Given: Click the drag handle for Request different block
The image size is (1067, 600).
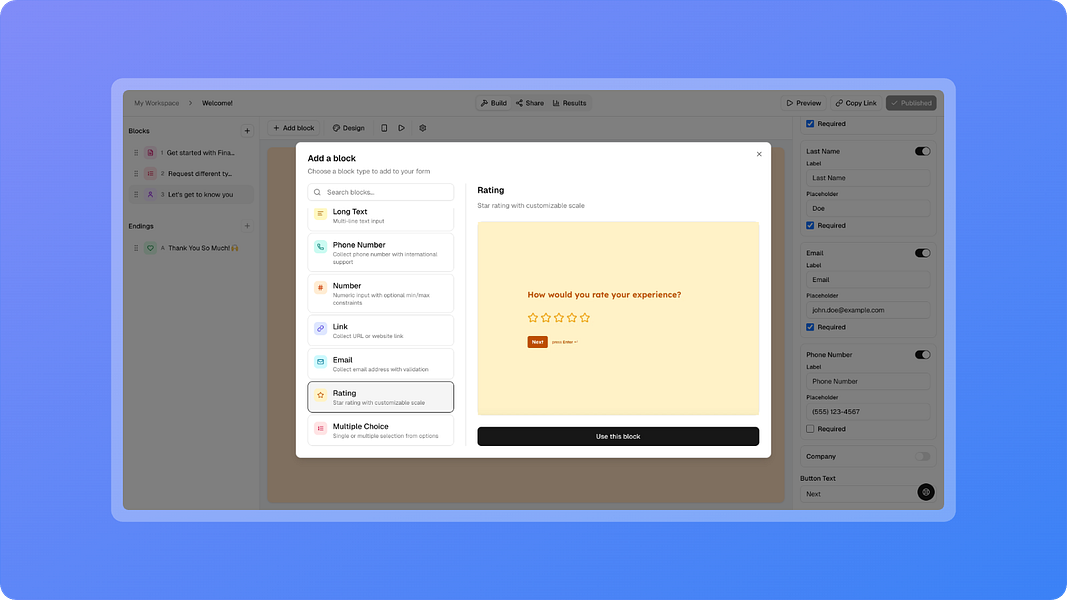Looking at the screenshot, I should [x=136, y=173].
